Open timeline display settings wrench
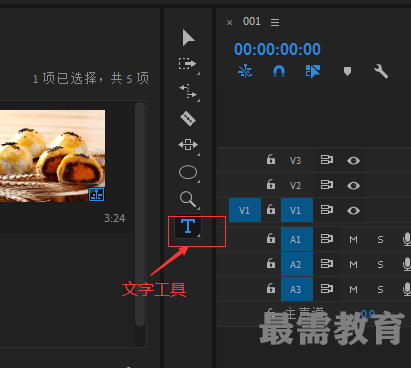This screenshot has width=411, height=368. pos(381,71)
